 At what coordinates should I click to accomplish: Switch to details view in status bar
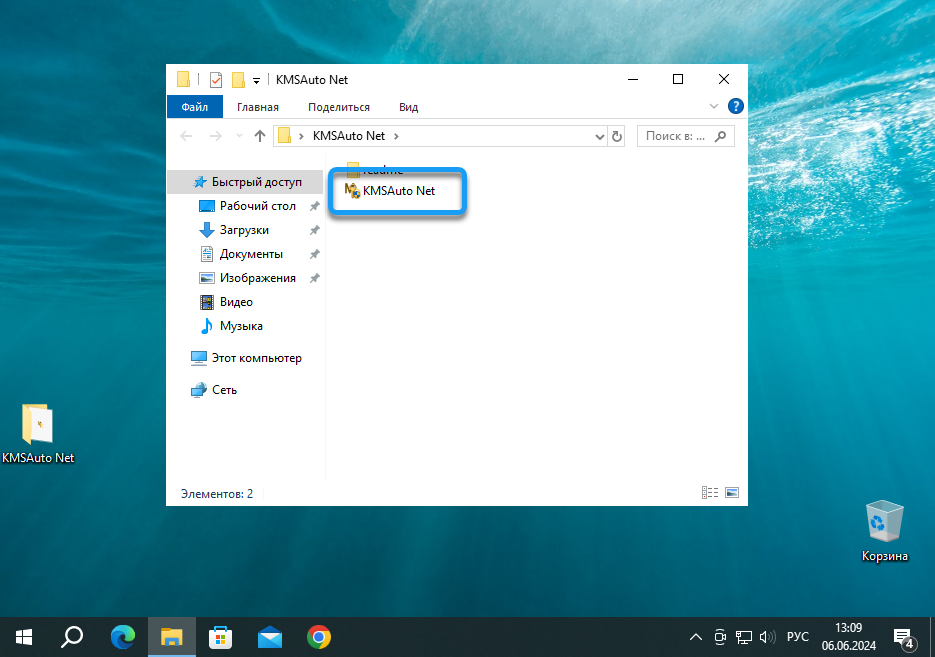[x=710, y=492]
